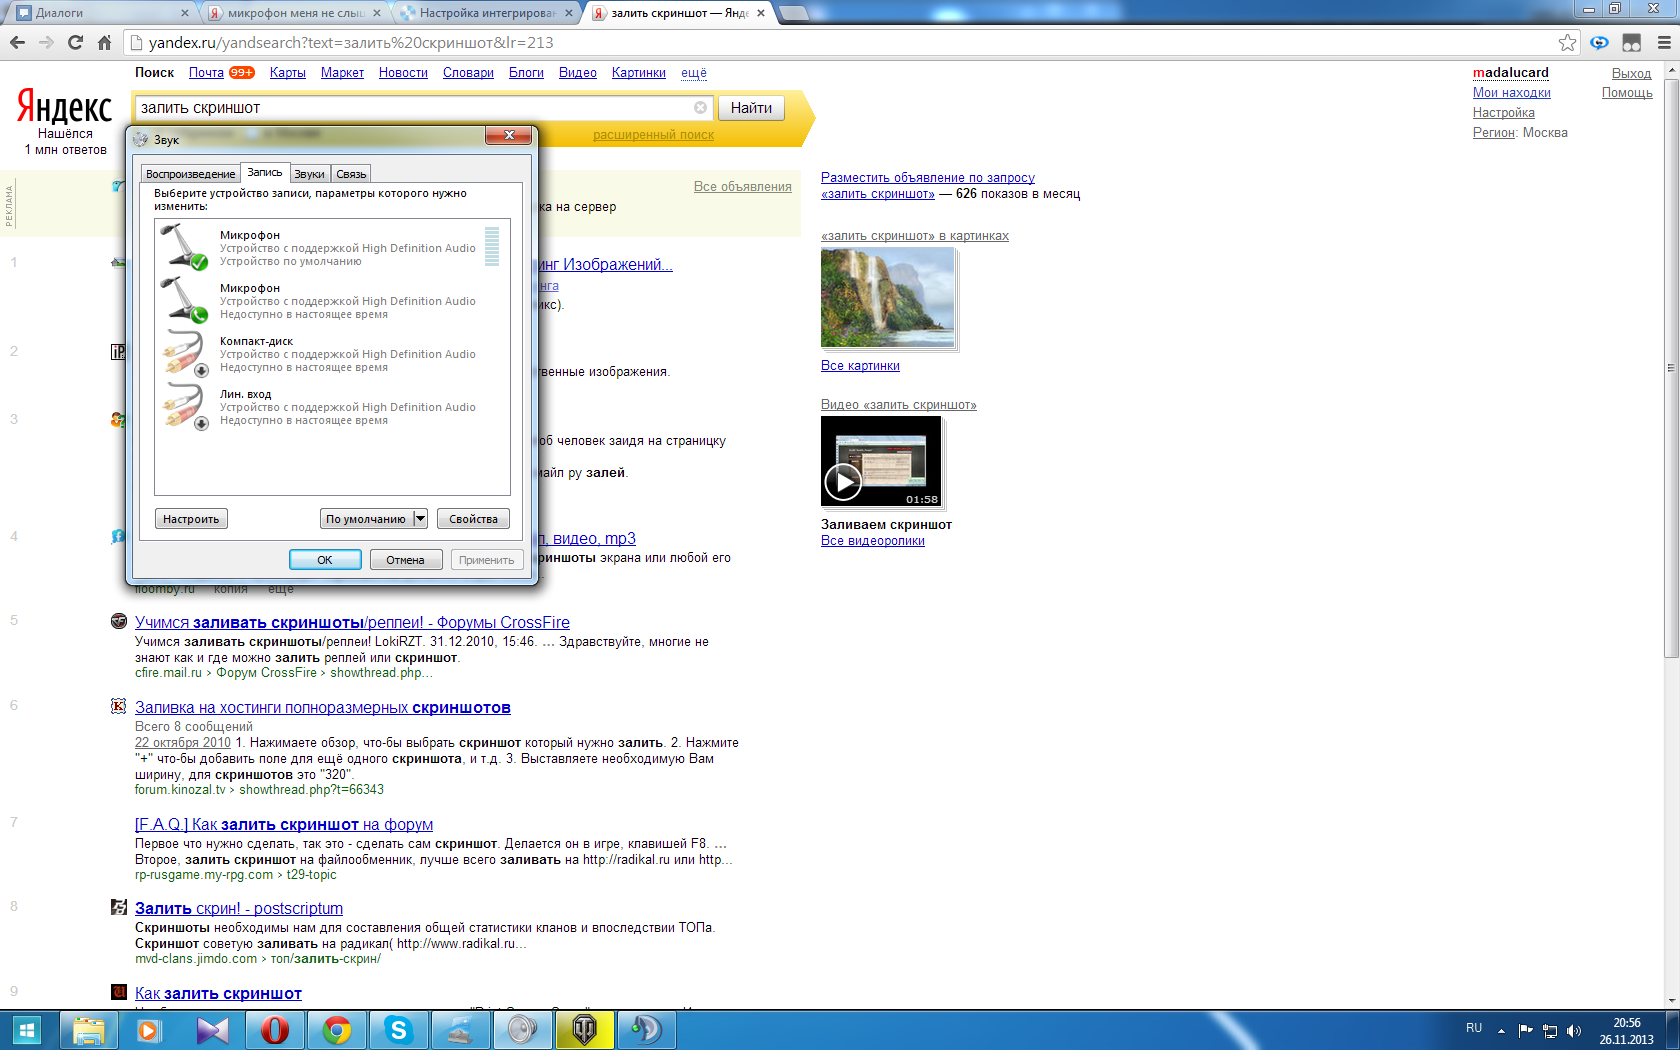Click the page vertical scrollbar

coord(1671,368)
